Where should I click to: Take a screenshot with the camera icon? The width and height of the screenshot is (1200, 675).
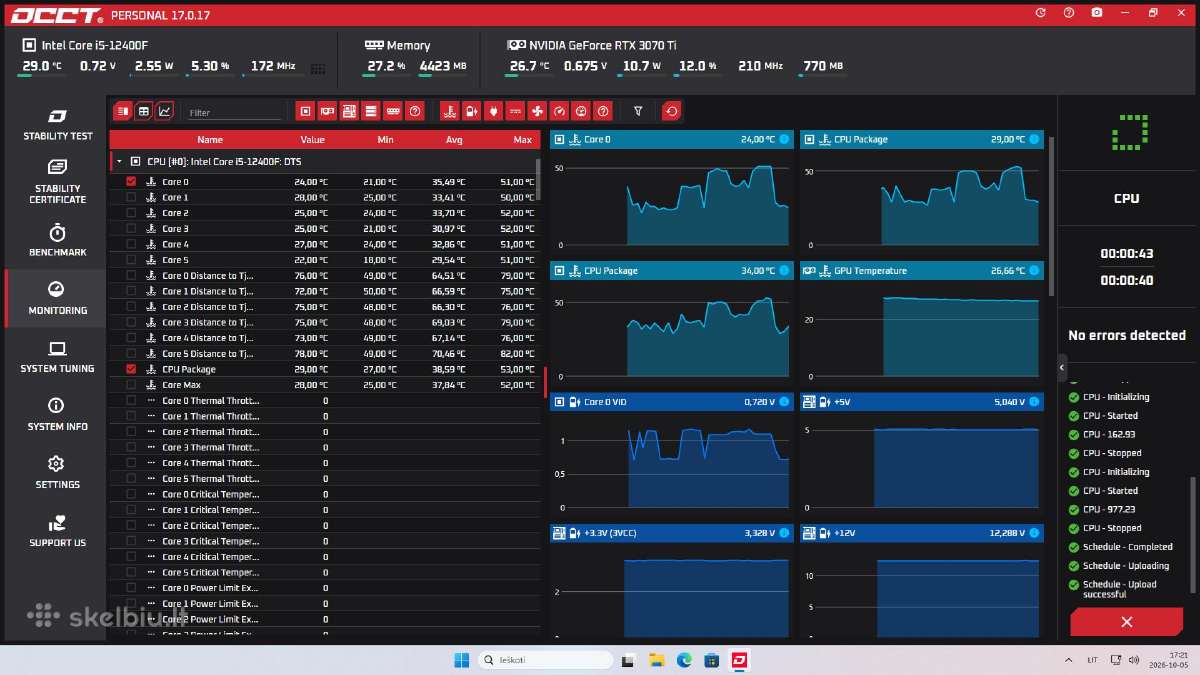(x=1097, y=13)
